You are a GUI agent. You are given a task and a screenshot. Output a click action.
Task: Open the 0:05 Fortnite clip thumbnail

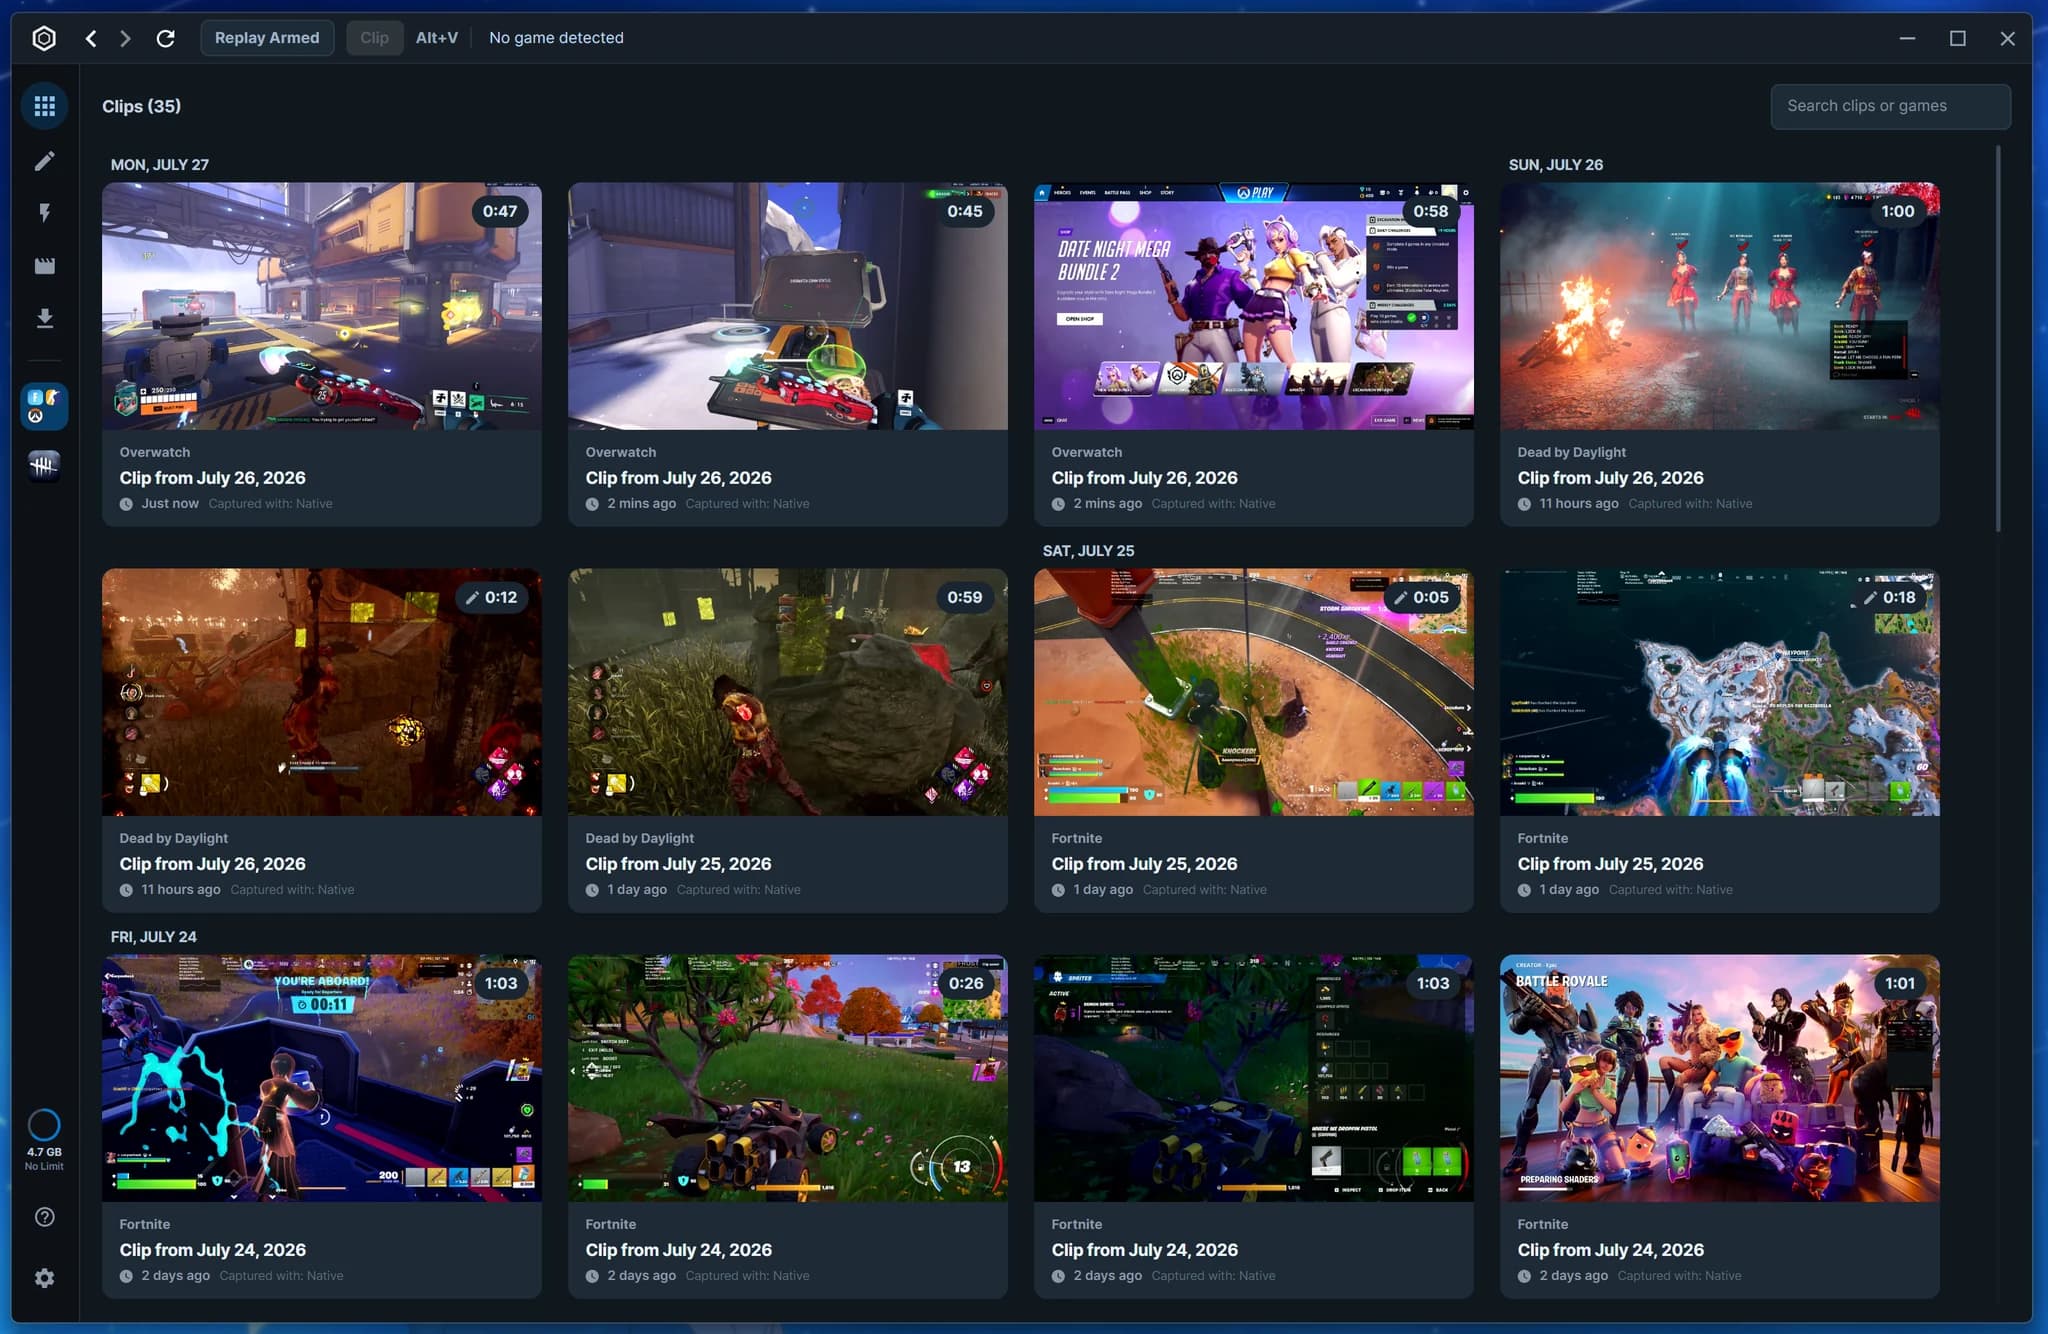tap(1254, 692)
